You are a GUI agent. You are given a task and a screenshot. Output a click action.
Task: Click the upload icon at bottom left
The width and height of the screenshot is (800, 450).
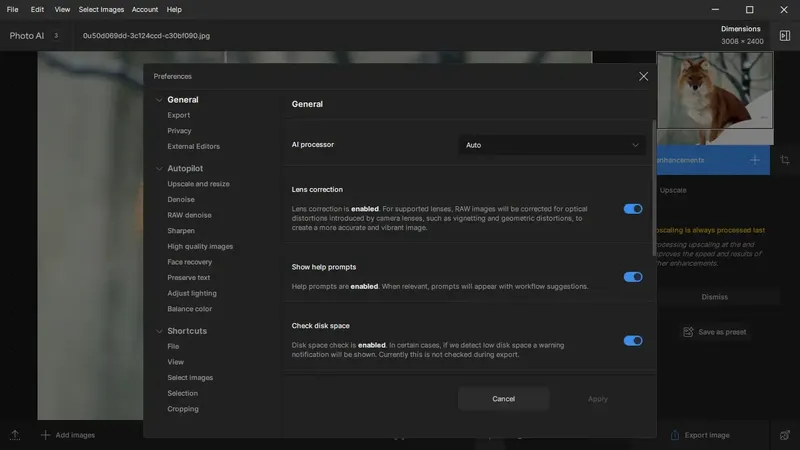(15, 435)
